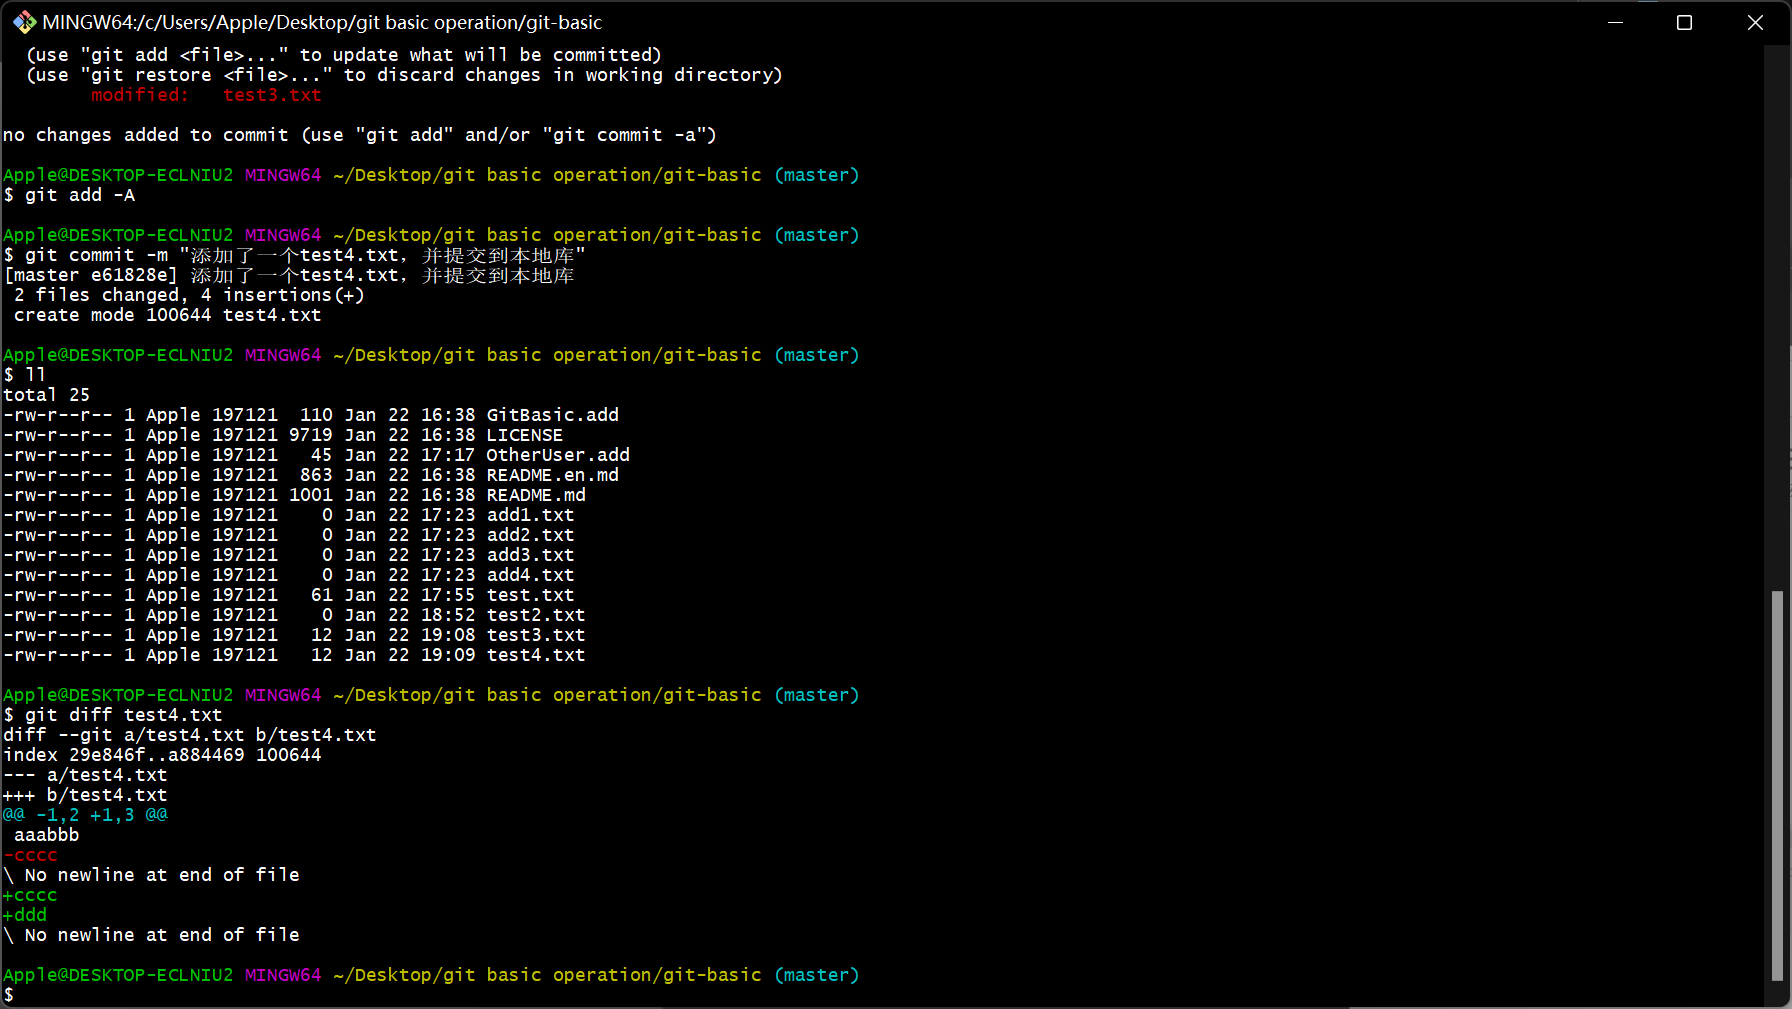
Task: Click the GitBasic.add file listing row
Action: [x=311, y=415]
